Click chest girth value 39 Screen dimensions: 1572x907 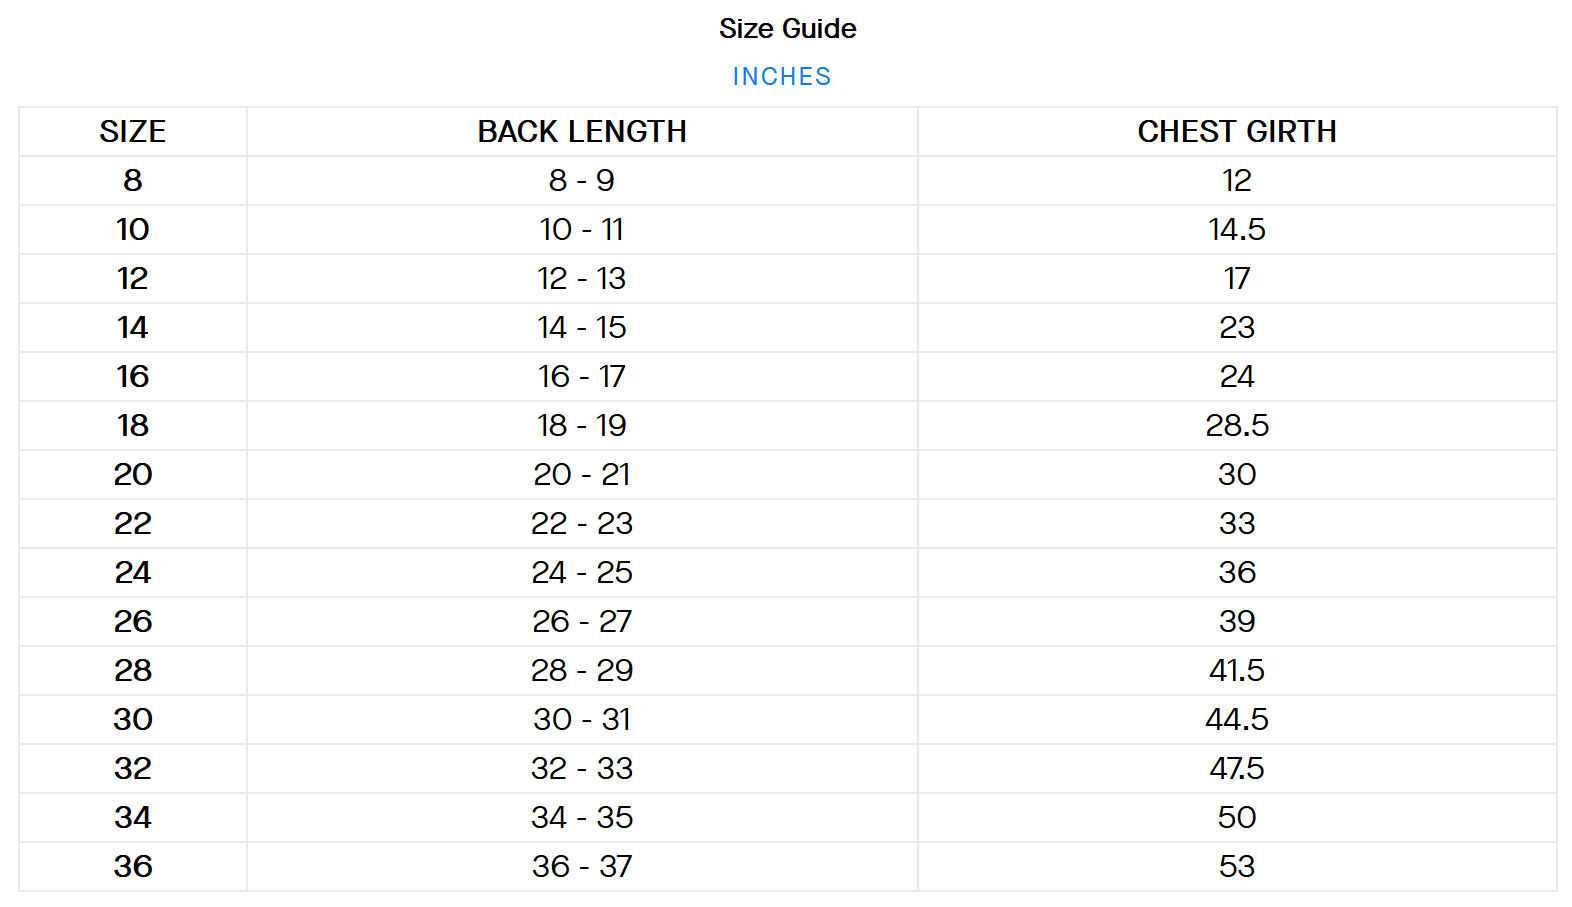[1237, 622]
